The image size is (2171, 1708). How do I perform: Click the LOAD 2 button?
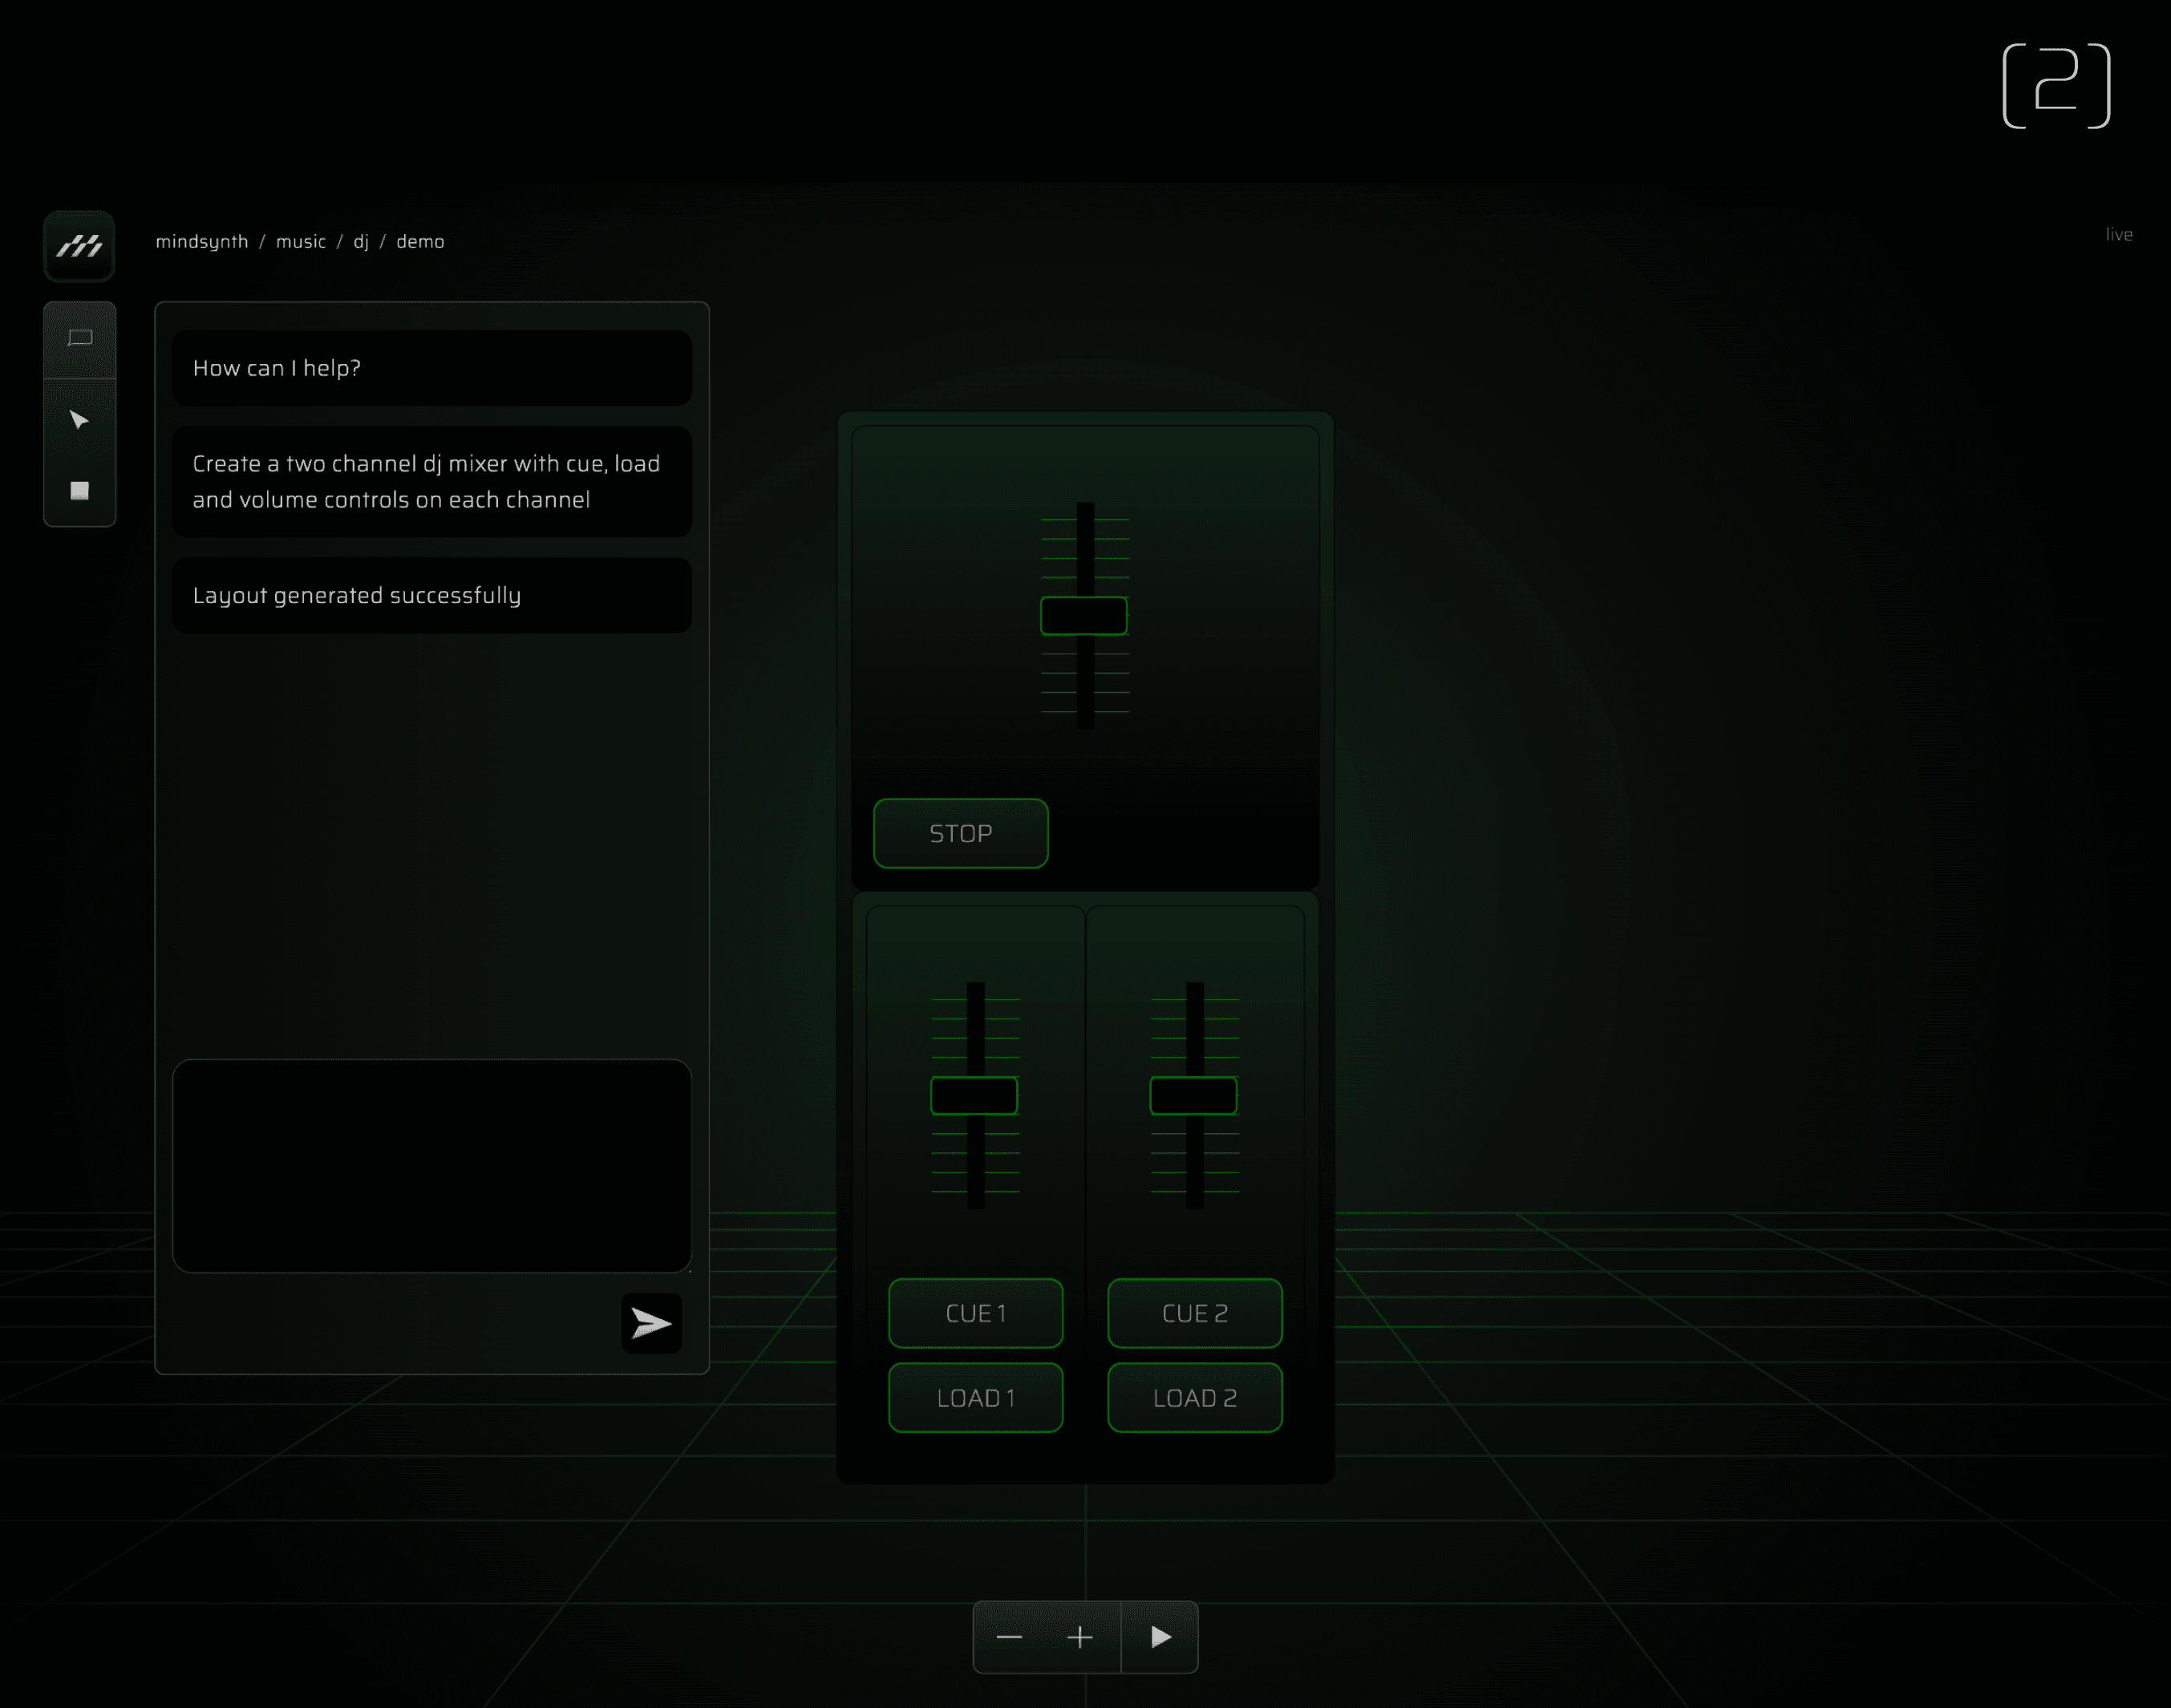(x=1195, y=1398)
